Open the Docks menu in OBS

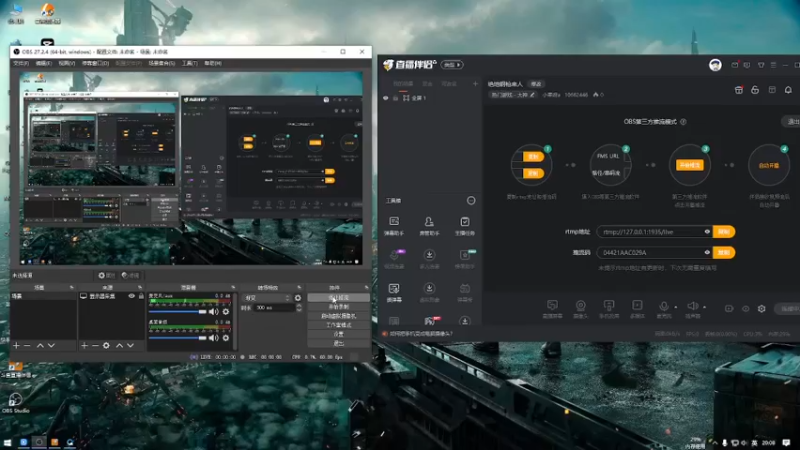pos(95,63)
